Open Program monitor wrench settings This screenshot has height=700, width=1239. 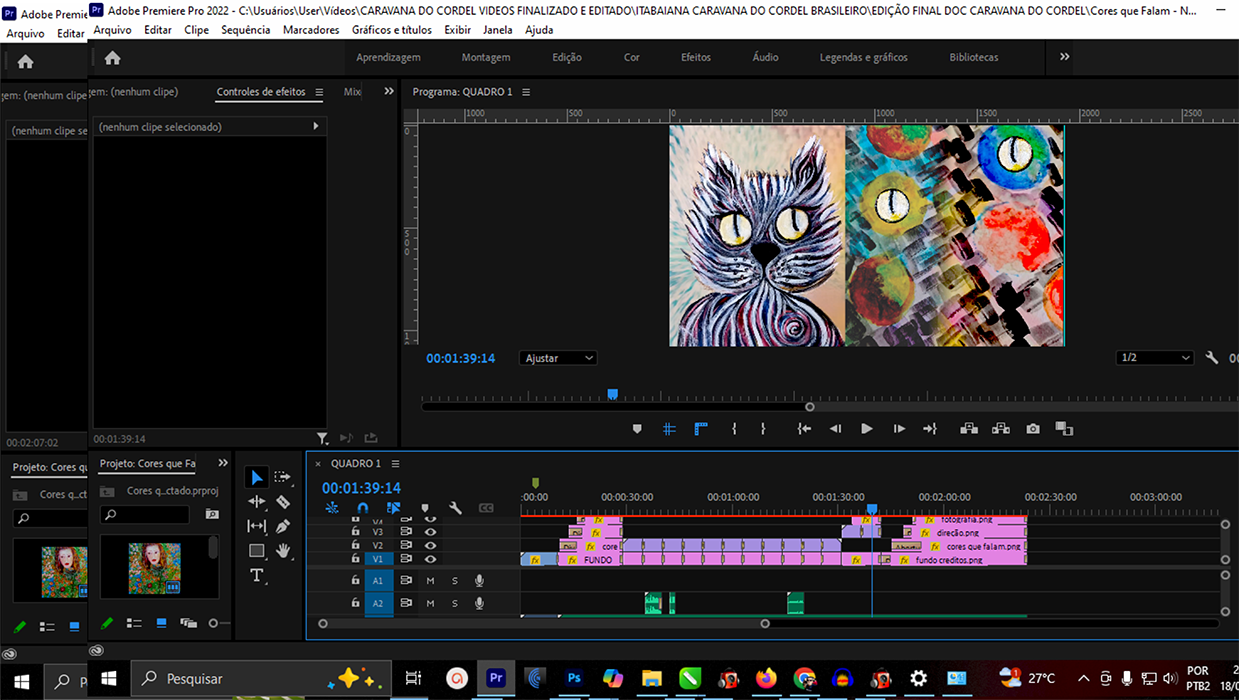coord(1212,358)
